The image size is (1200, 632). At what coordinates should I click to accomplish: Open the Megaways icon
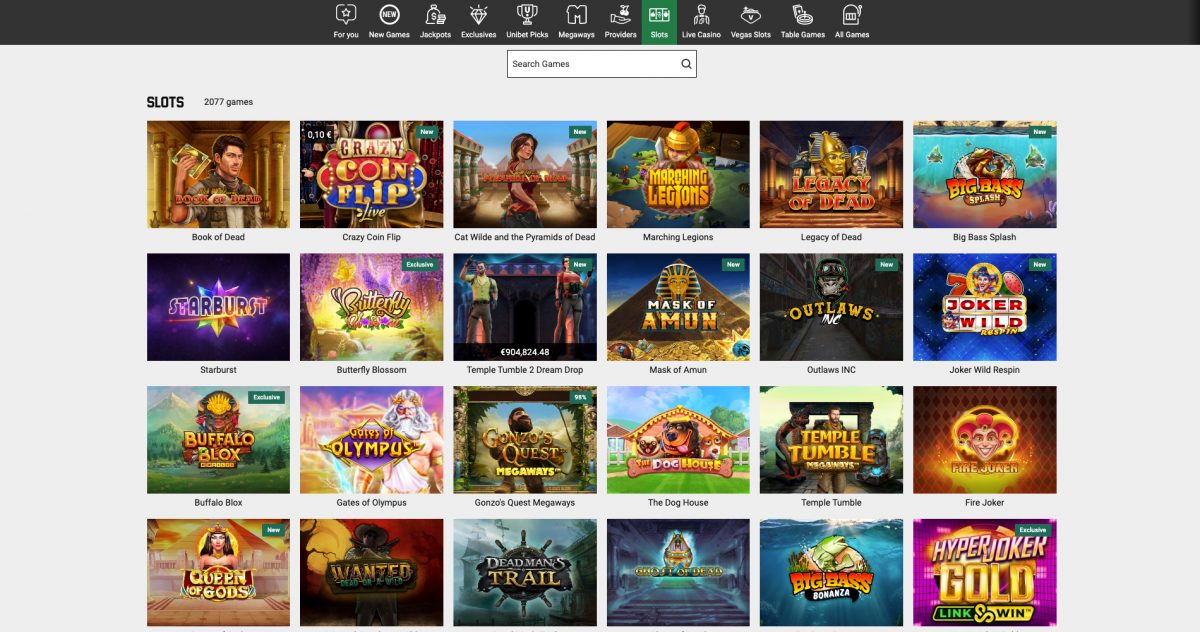click(576, 14)
